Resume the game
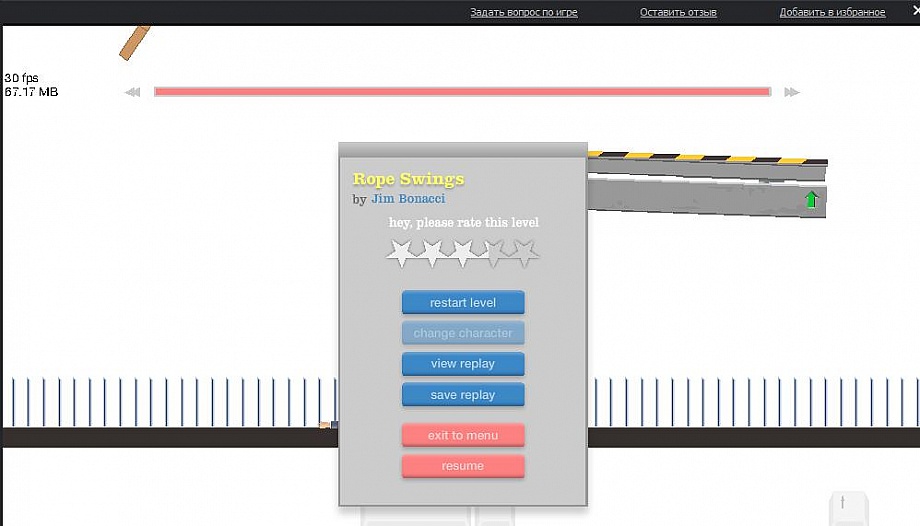The image size is (920, 526). 463,466
